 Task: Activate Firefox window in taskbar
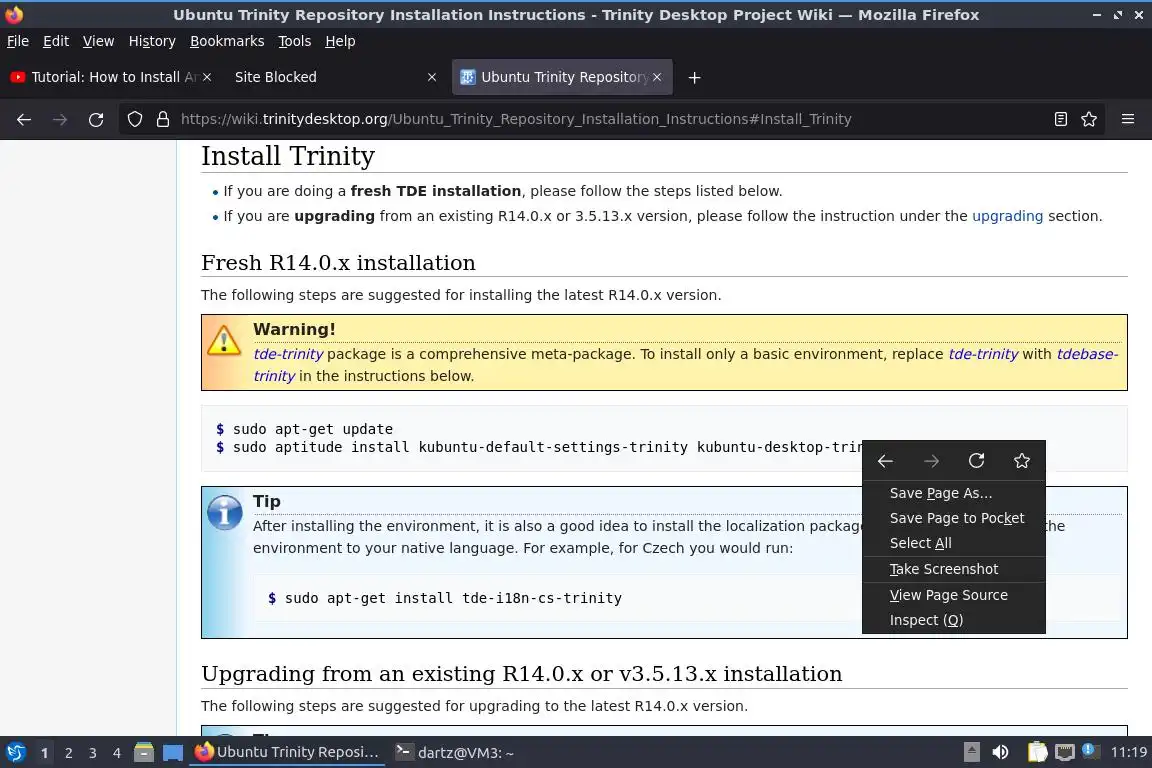tap(287, 753)
